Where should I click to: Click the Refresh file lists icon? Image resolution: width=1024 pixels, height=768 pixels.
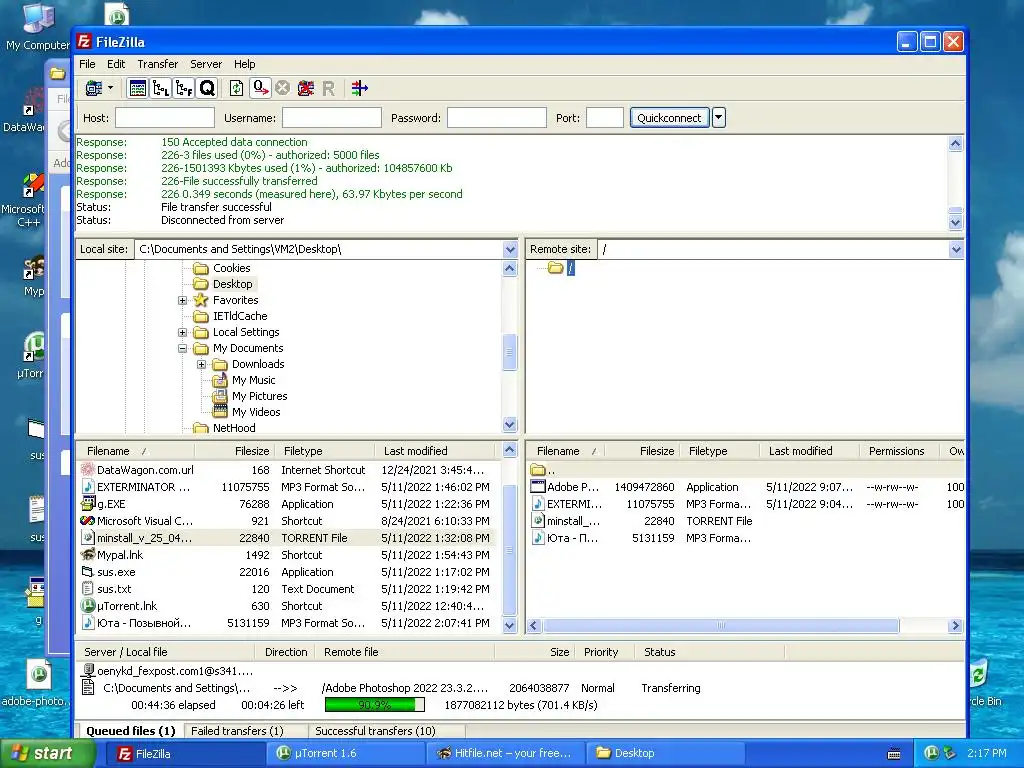tap(236, 88)
